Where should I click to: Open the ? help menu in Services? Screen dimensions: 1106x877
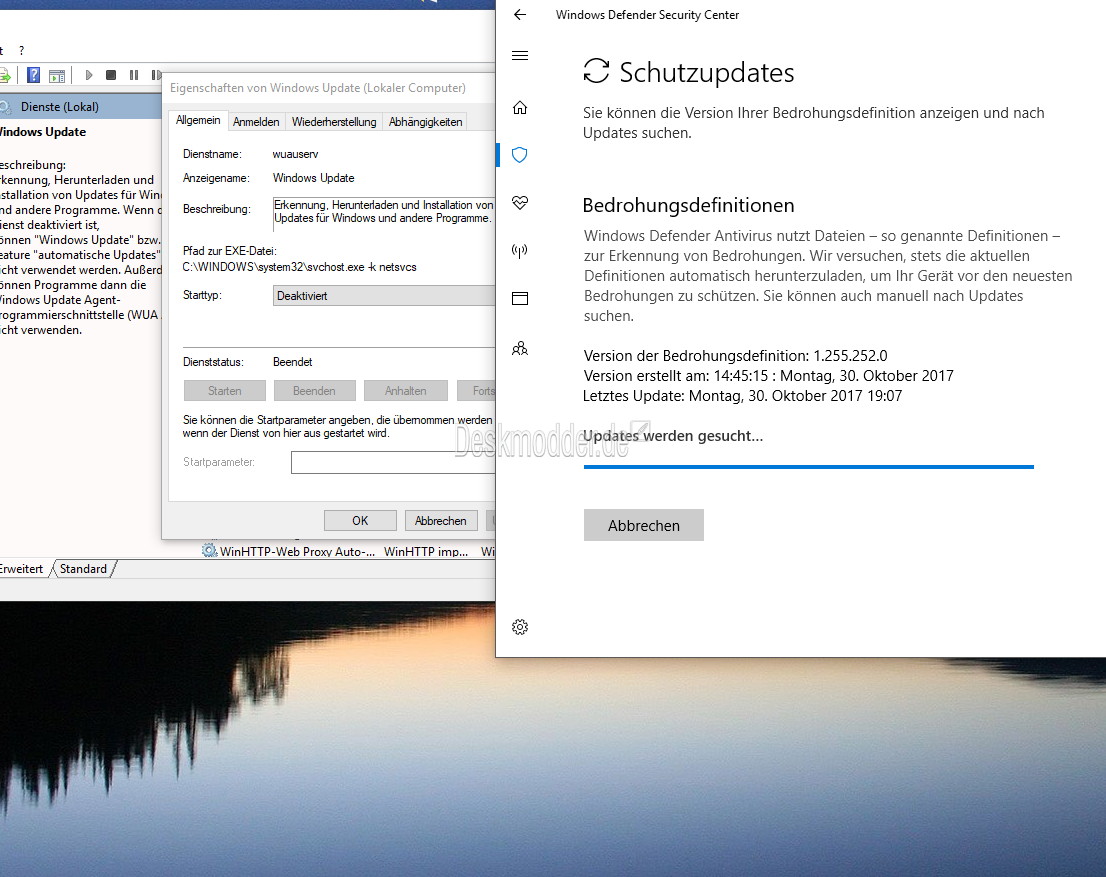point(21,51)
